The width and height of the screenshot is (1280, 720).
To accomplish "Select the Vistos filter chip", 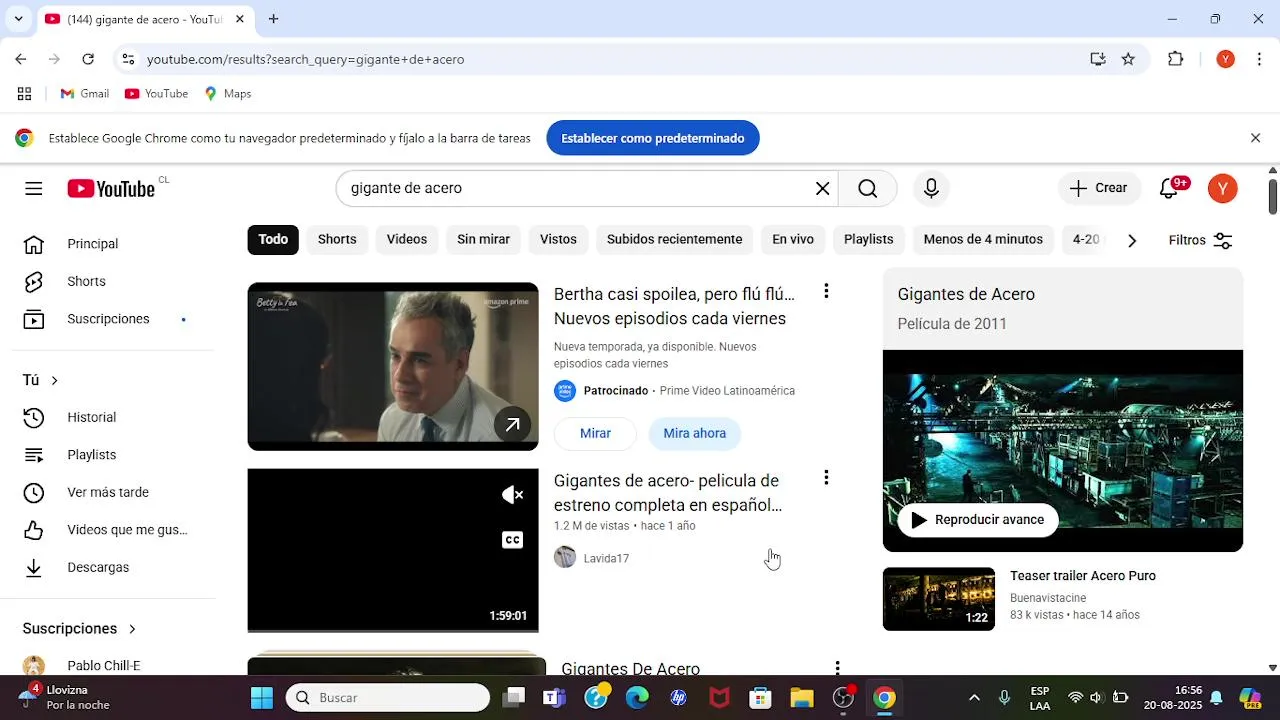I will (x=558, y=240).
